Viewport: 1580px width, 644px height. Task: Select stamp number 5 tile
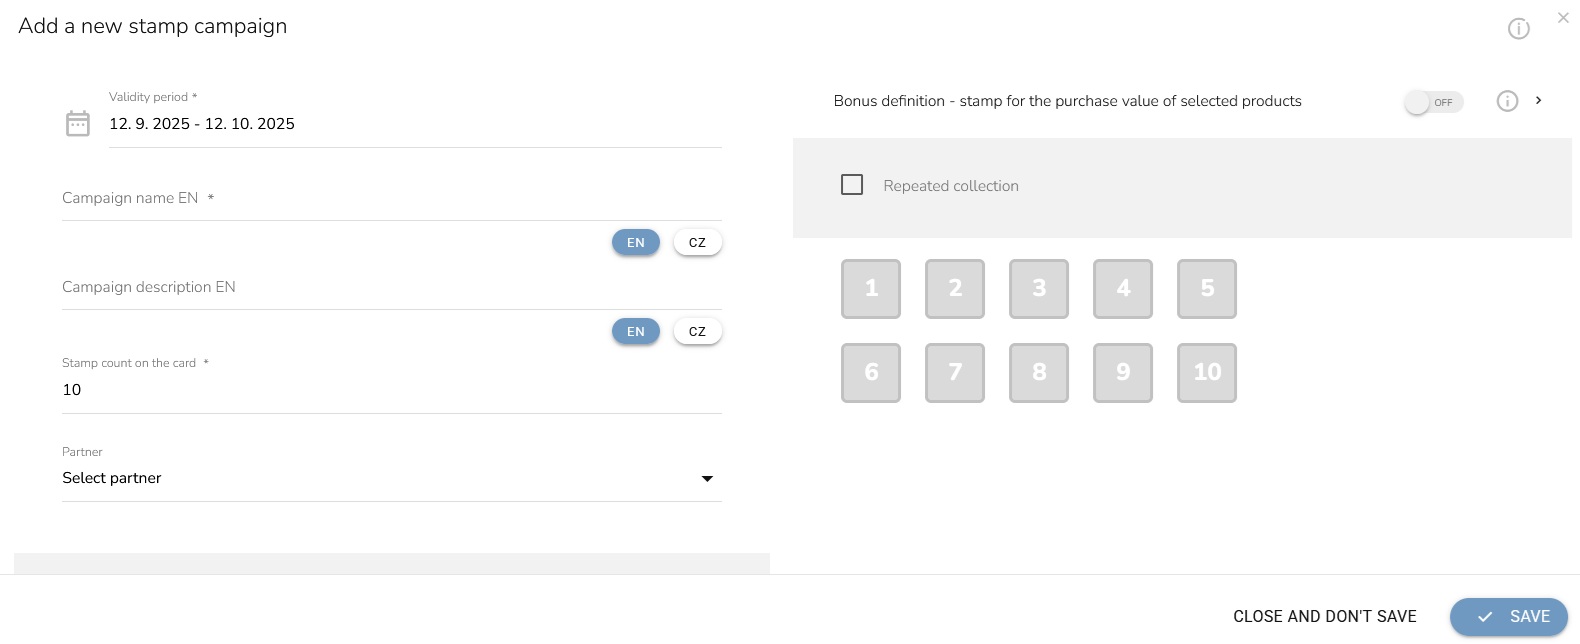[1207, 289]
